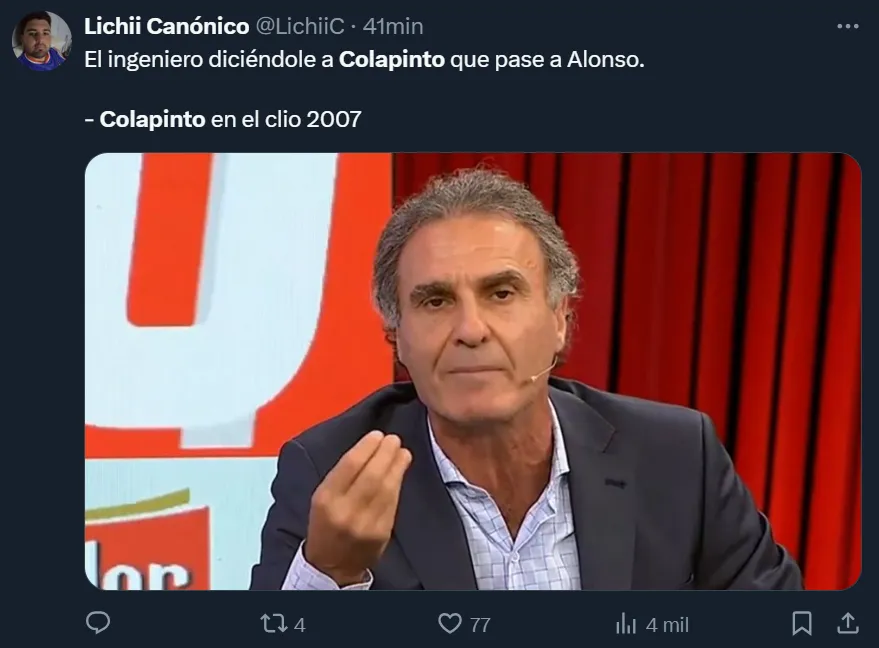Click bold Colapinto before "que pase"
This screenshot has width=879, height=648.
click(392, 59)
